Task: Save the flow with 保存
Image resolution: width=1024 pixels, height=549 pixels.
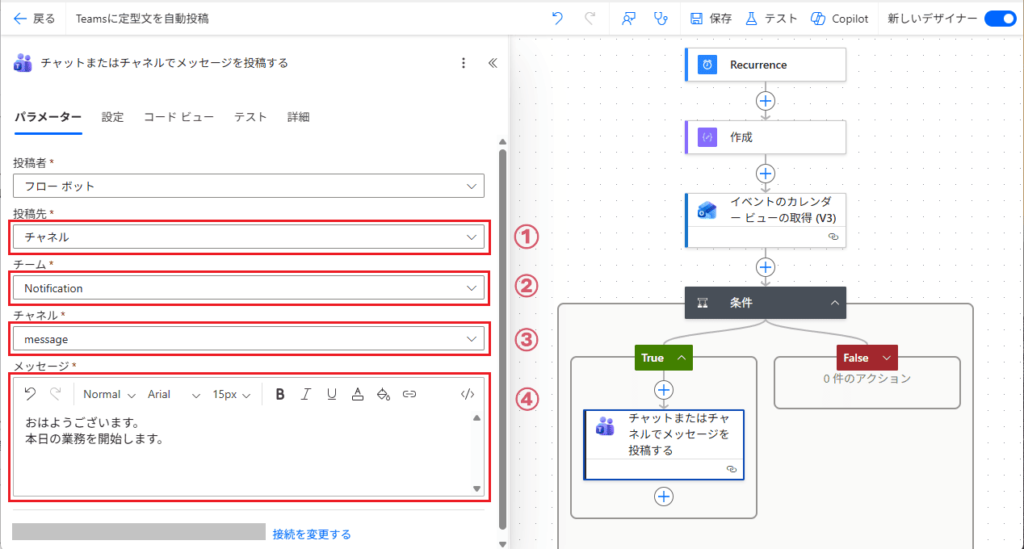Action: pos(711,18)
